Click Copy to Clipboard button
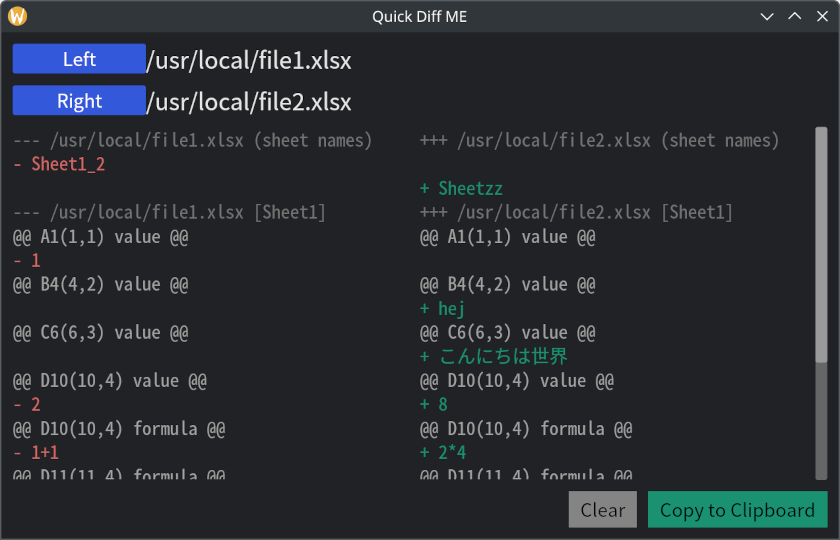The height and width of the screenshot is (540, 840). 737,510
